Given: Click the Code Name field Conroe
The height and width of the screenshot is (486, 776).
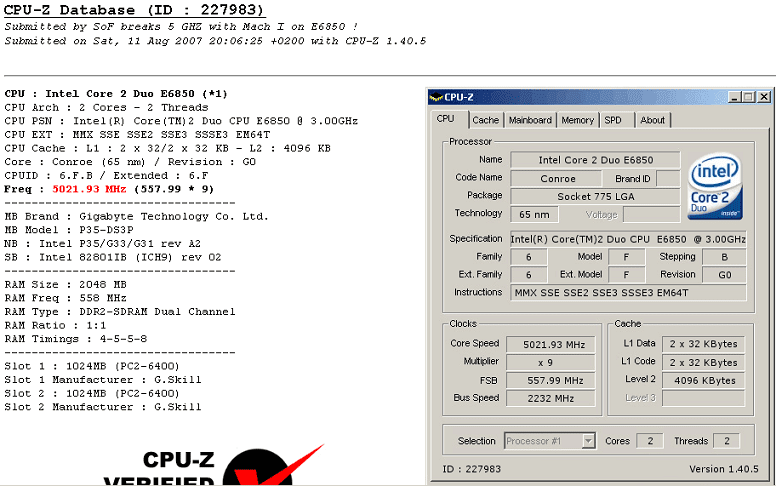Looking at the screenshot, I should pyautogui.click(x=556, y=179).
